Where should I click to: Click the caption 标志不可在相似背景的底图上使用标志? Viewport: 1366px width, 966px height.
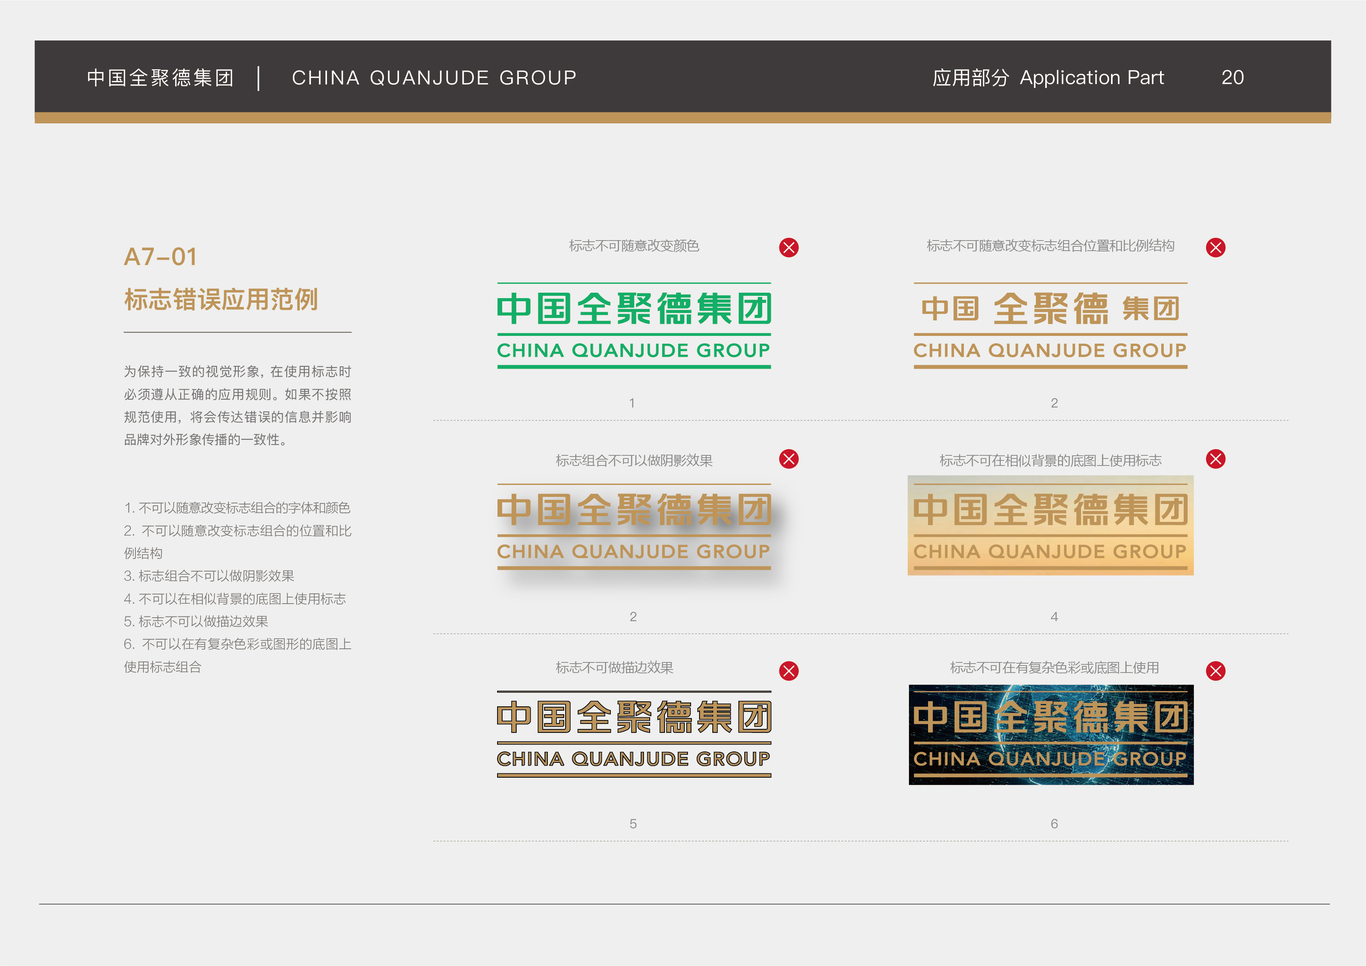pos(1050,461)
